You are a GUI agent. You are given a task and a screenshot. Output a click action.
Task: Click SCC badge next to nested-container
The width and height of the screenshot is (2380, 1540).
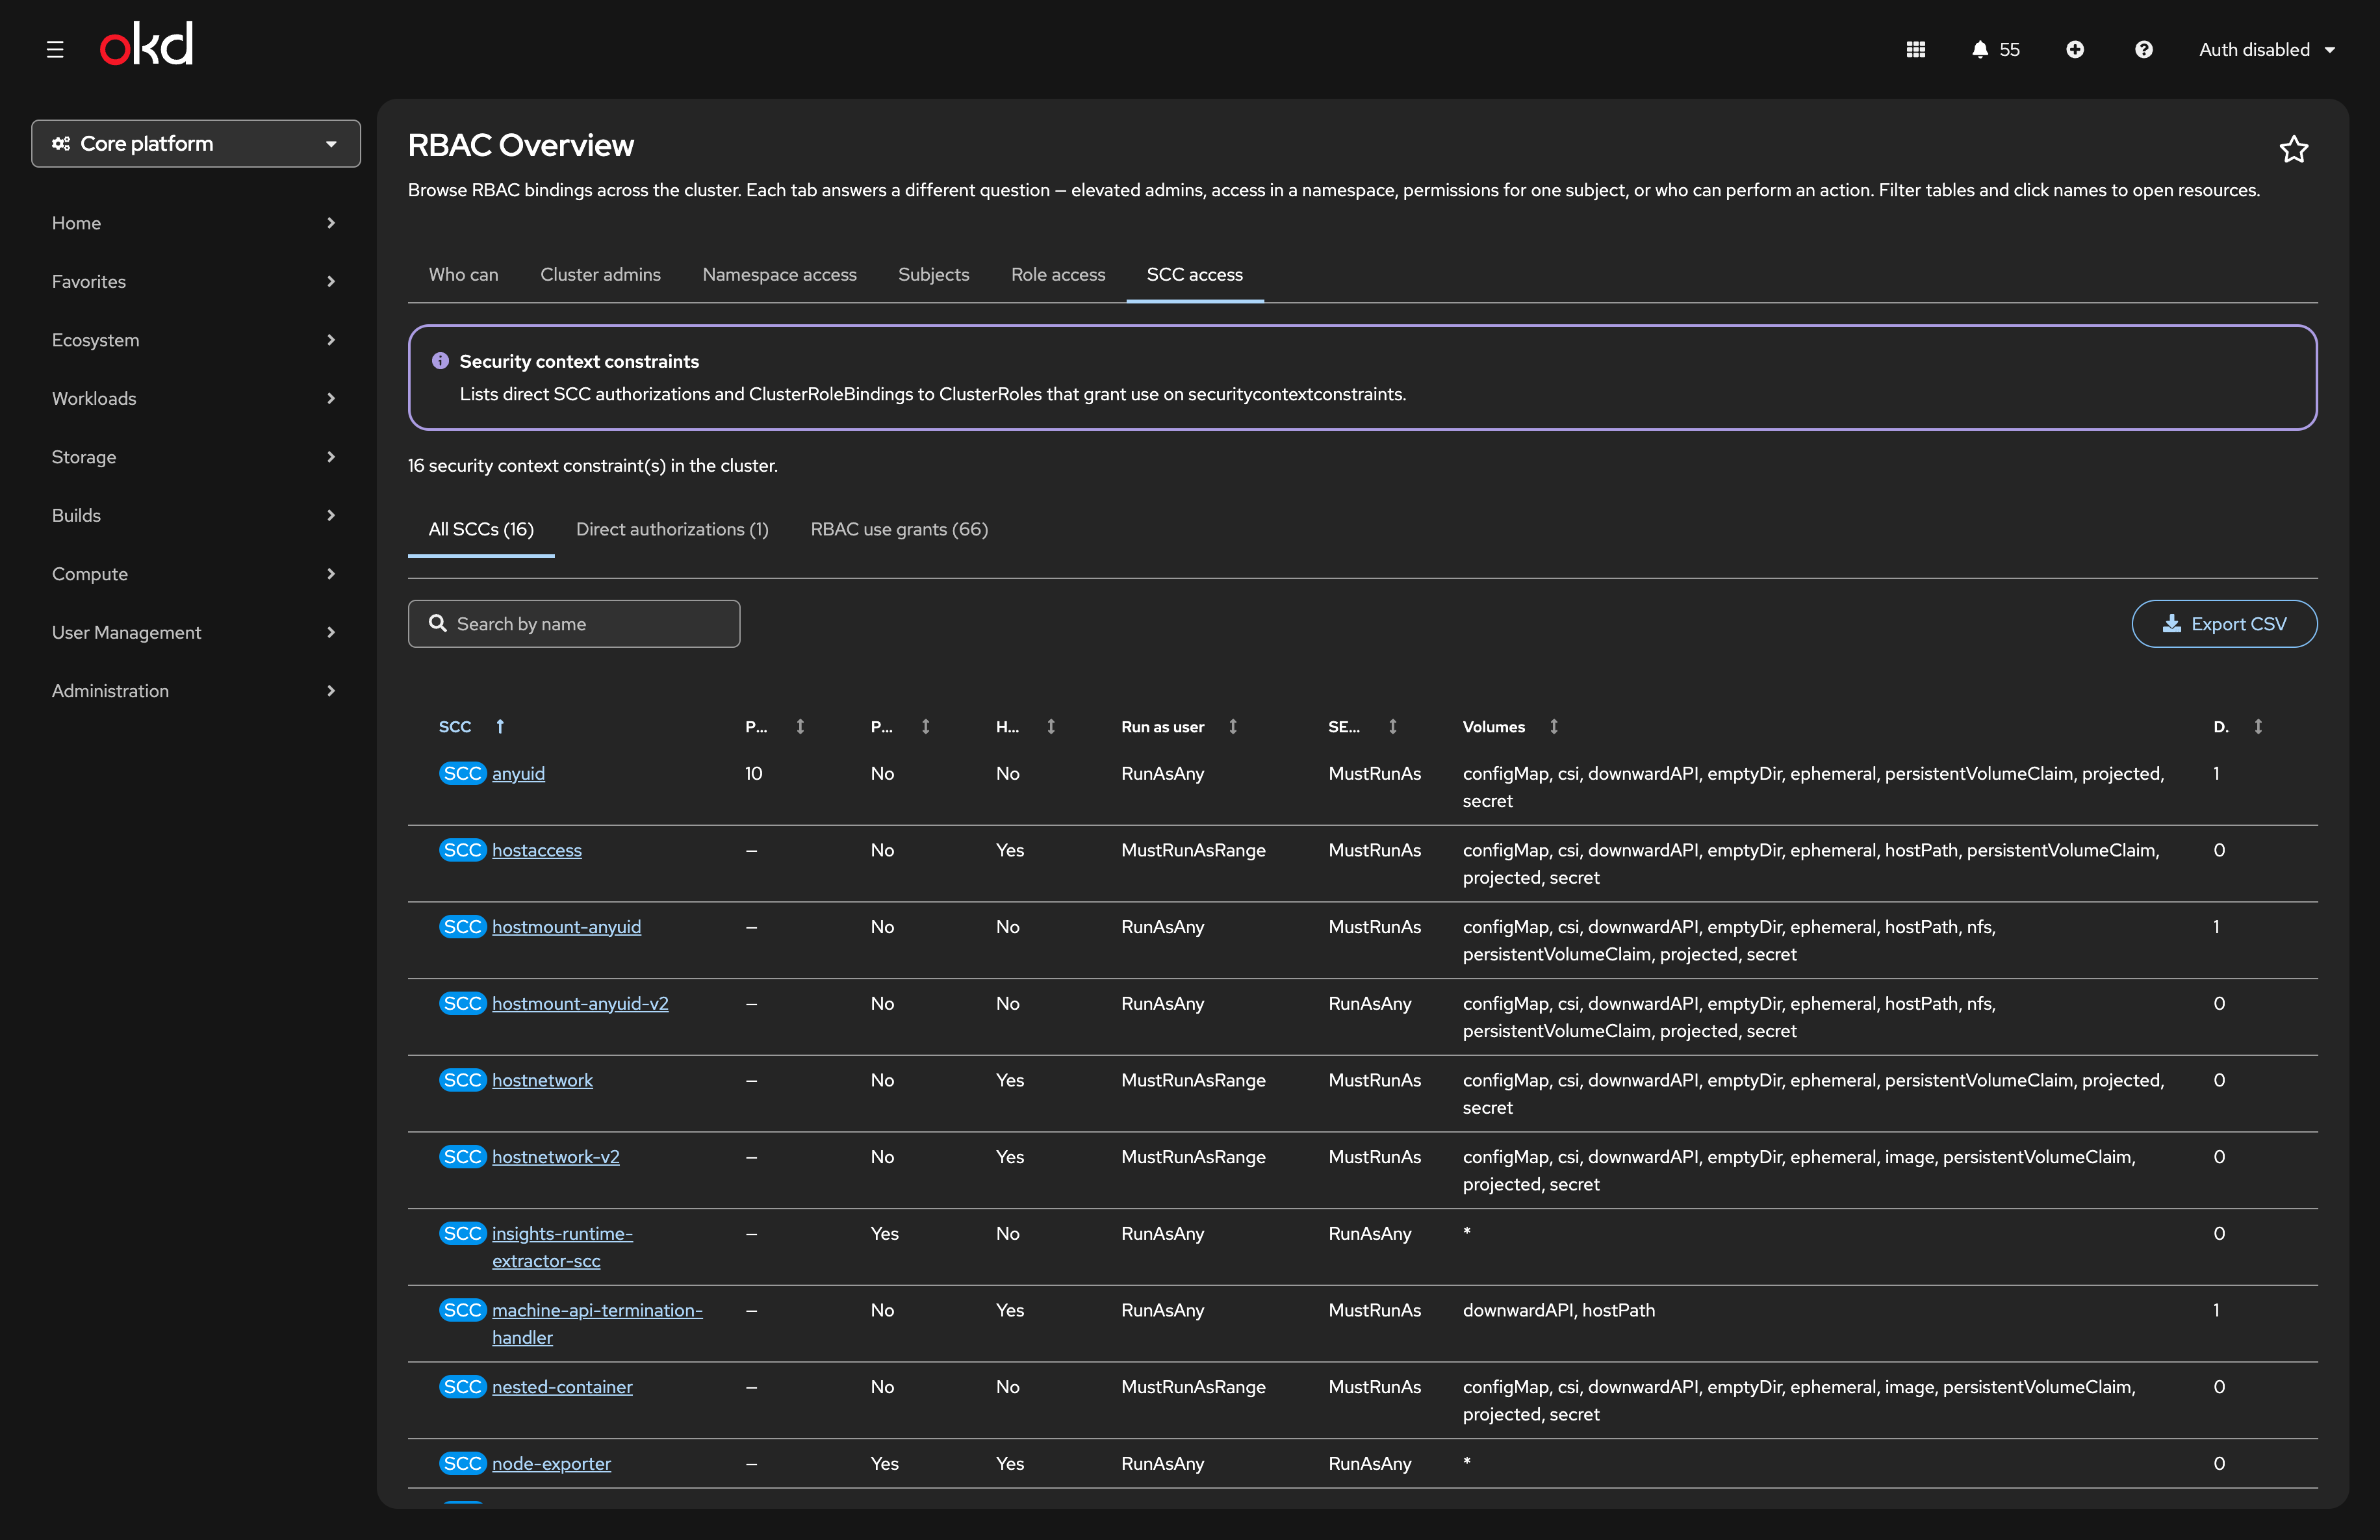tap(462, 1386)
